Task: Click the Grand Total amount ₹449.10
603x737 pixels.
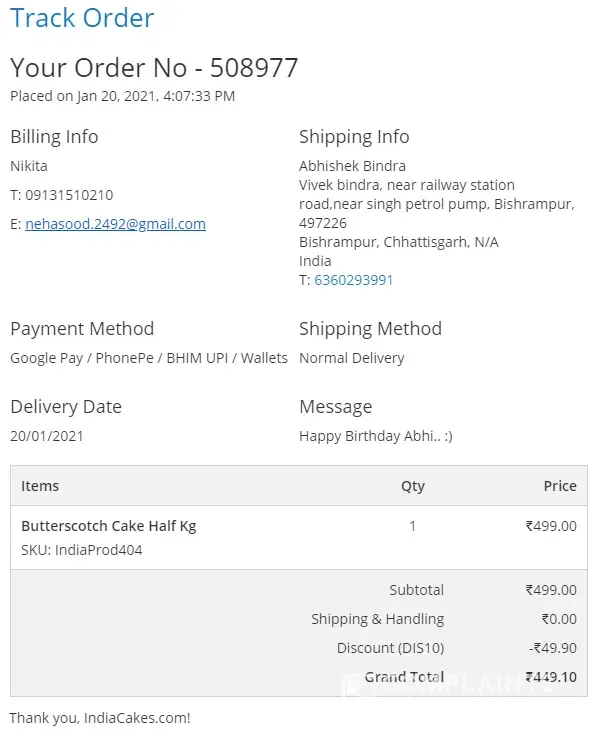Action: pos(551,677)
